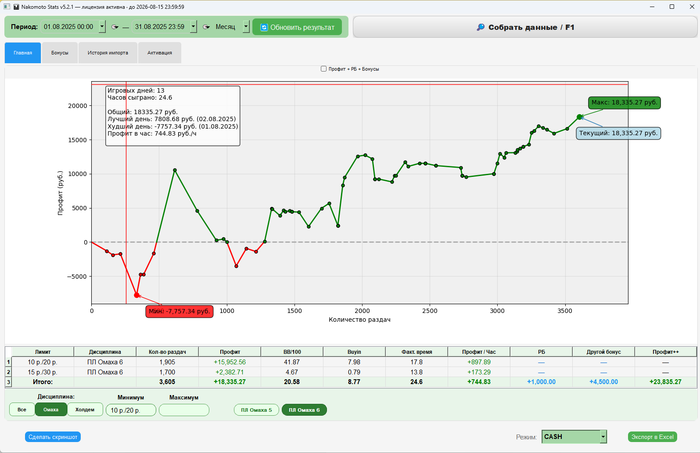Click the hand icon after the end date
This screenshot has height=453, width=700.
tap(206, 27)
